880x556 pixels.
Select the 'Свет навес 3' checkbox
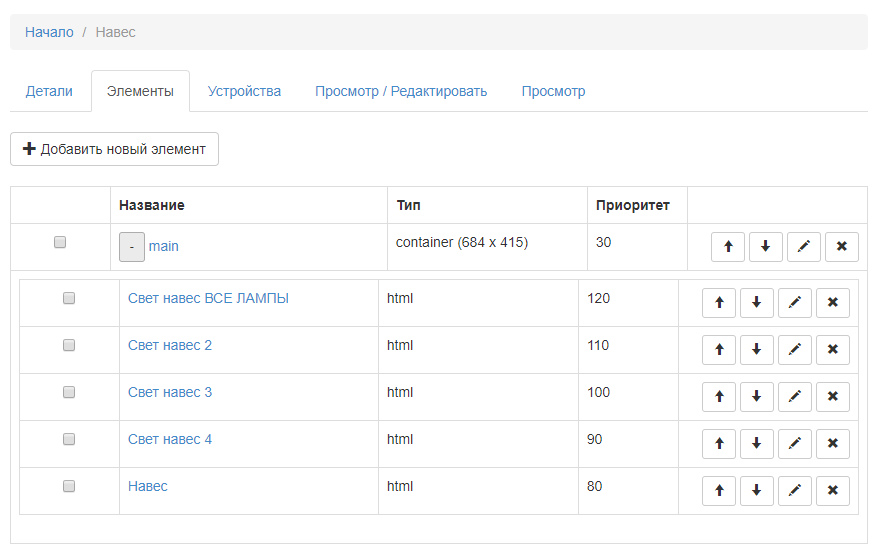(69, 392)
